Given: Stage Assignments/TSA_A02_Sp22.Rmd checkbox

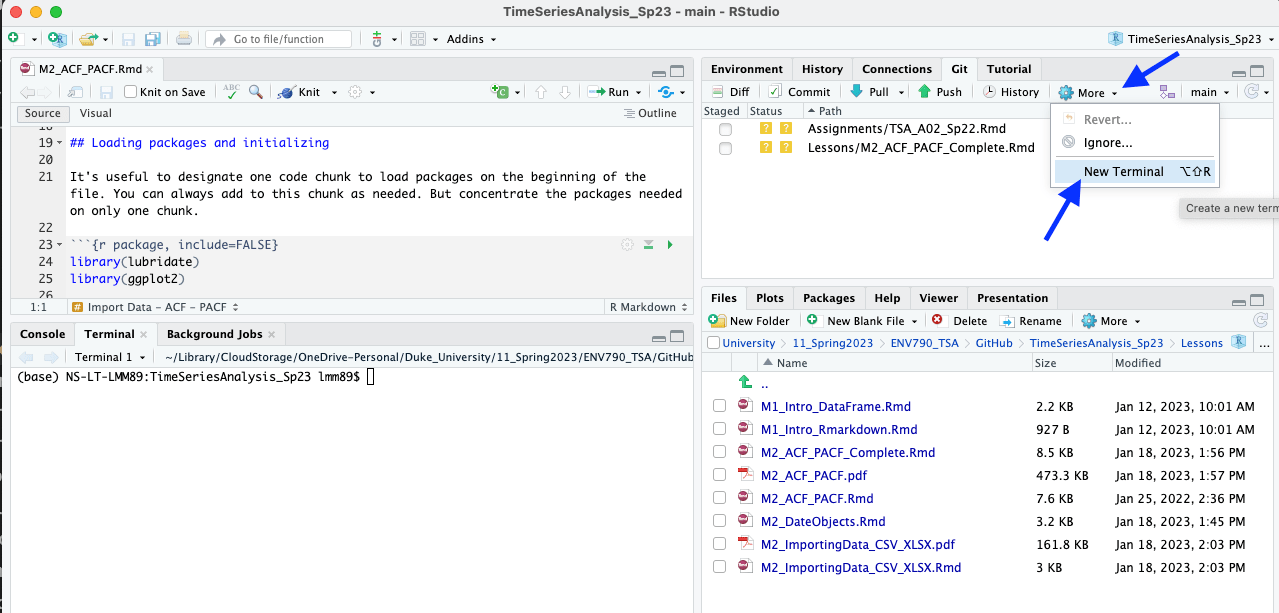Looking at the screenshot, I should tap(725, 130).
